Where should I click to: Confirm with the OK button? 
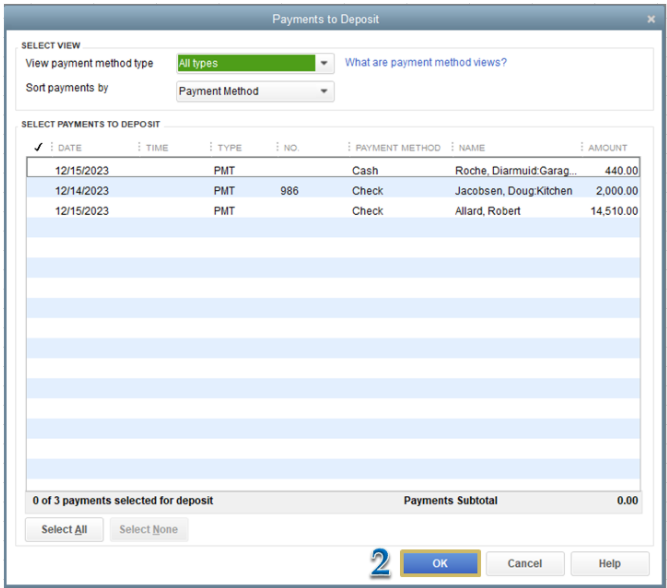[x=440, y=563]
